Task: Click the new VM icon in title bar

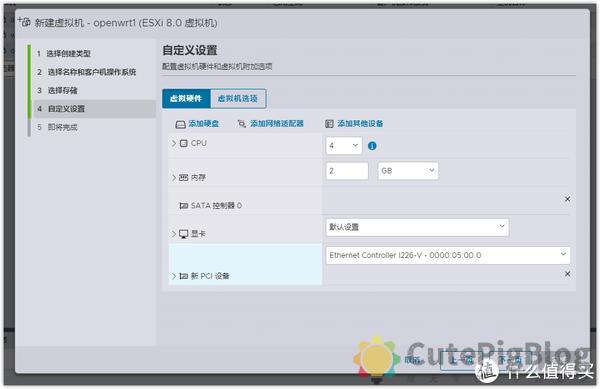Action: pos(24,22)
